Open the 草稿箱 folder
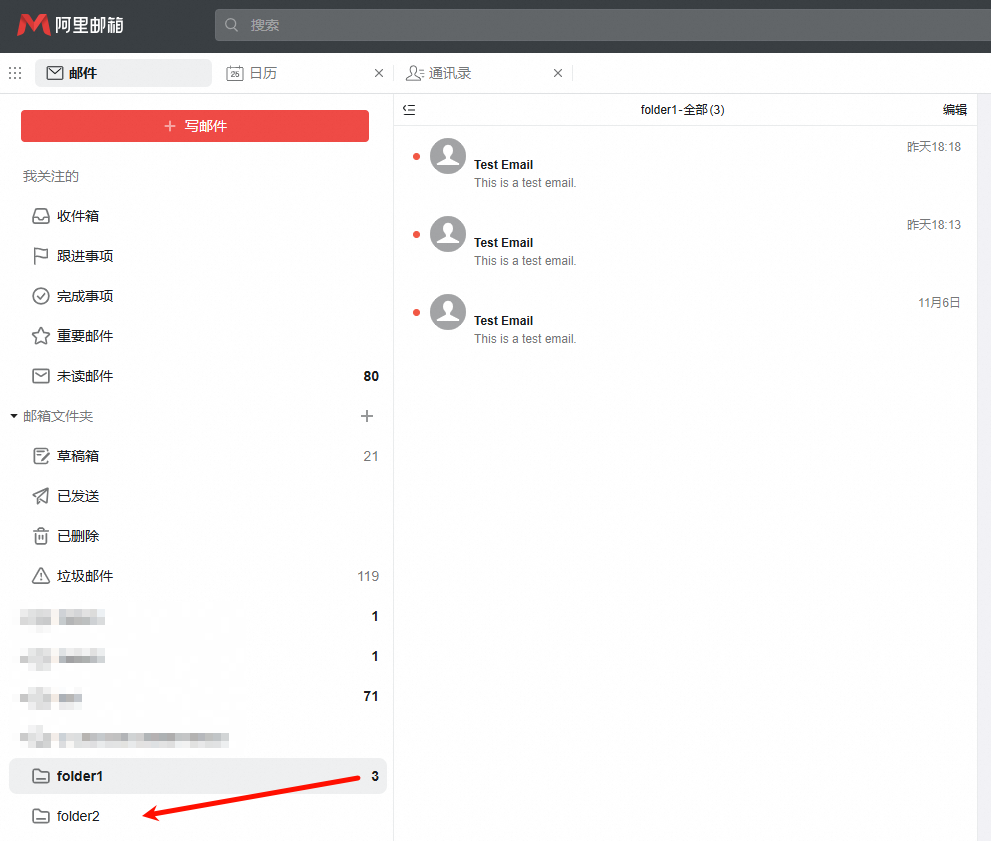991x841 pixels. 198,456
